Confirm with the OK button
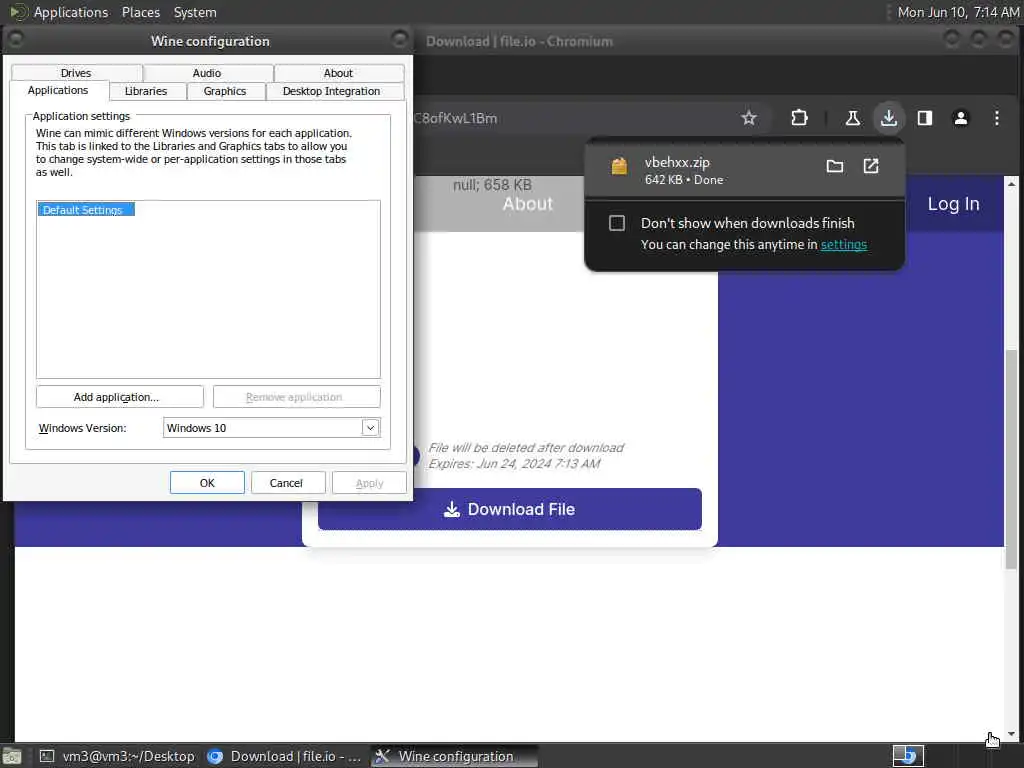Screen dimensions: 1024x768 pos(207,483)
